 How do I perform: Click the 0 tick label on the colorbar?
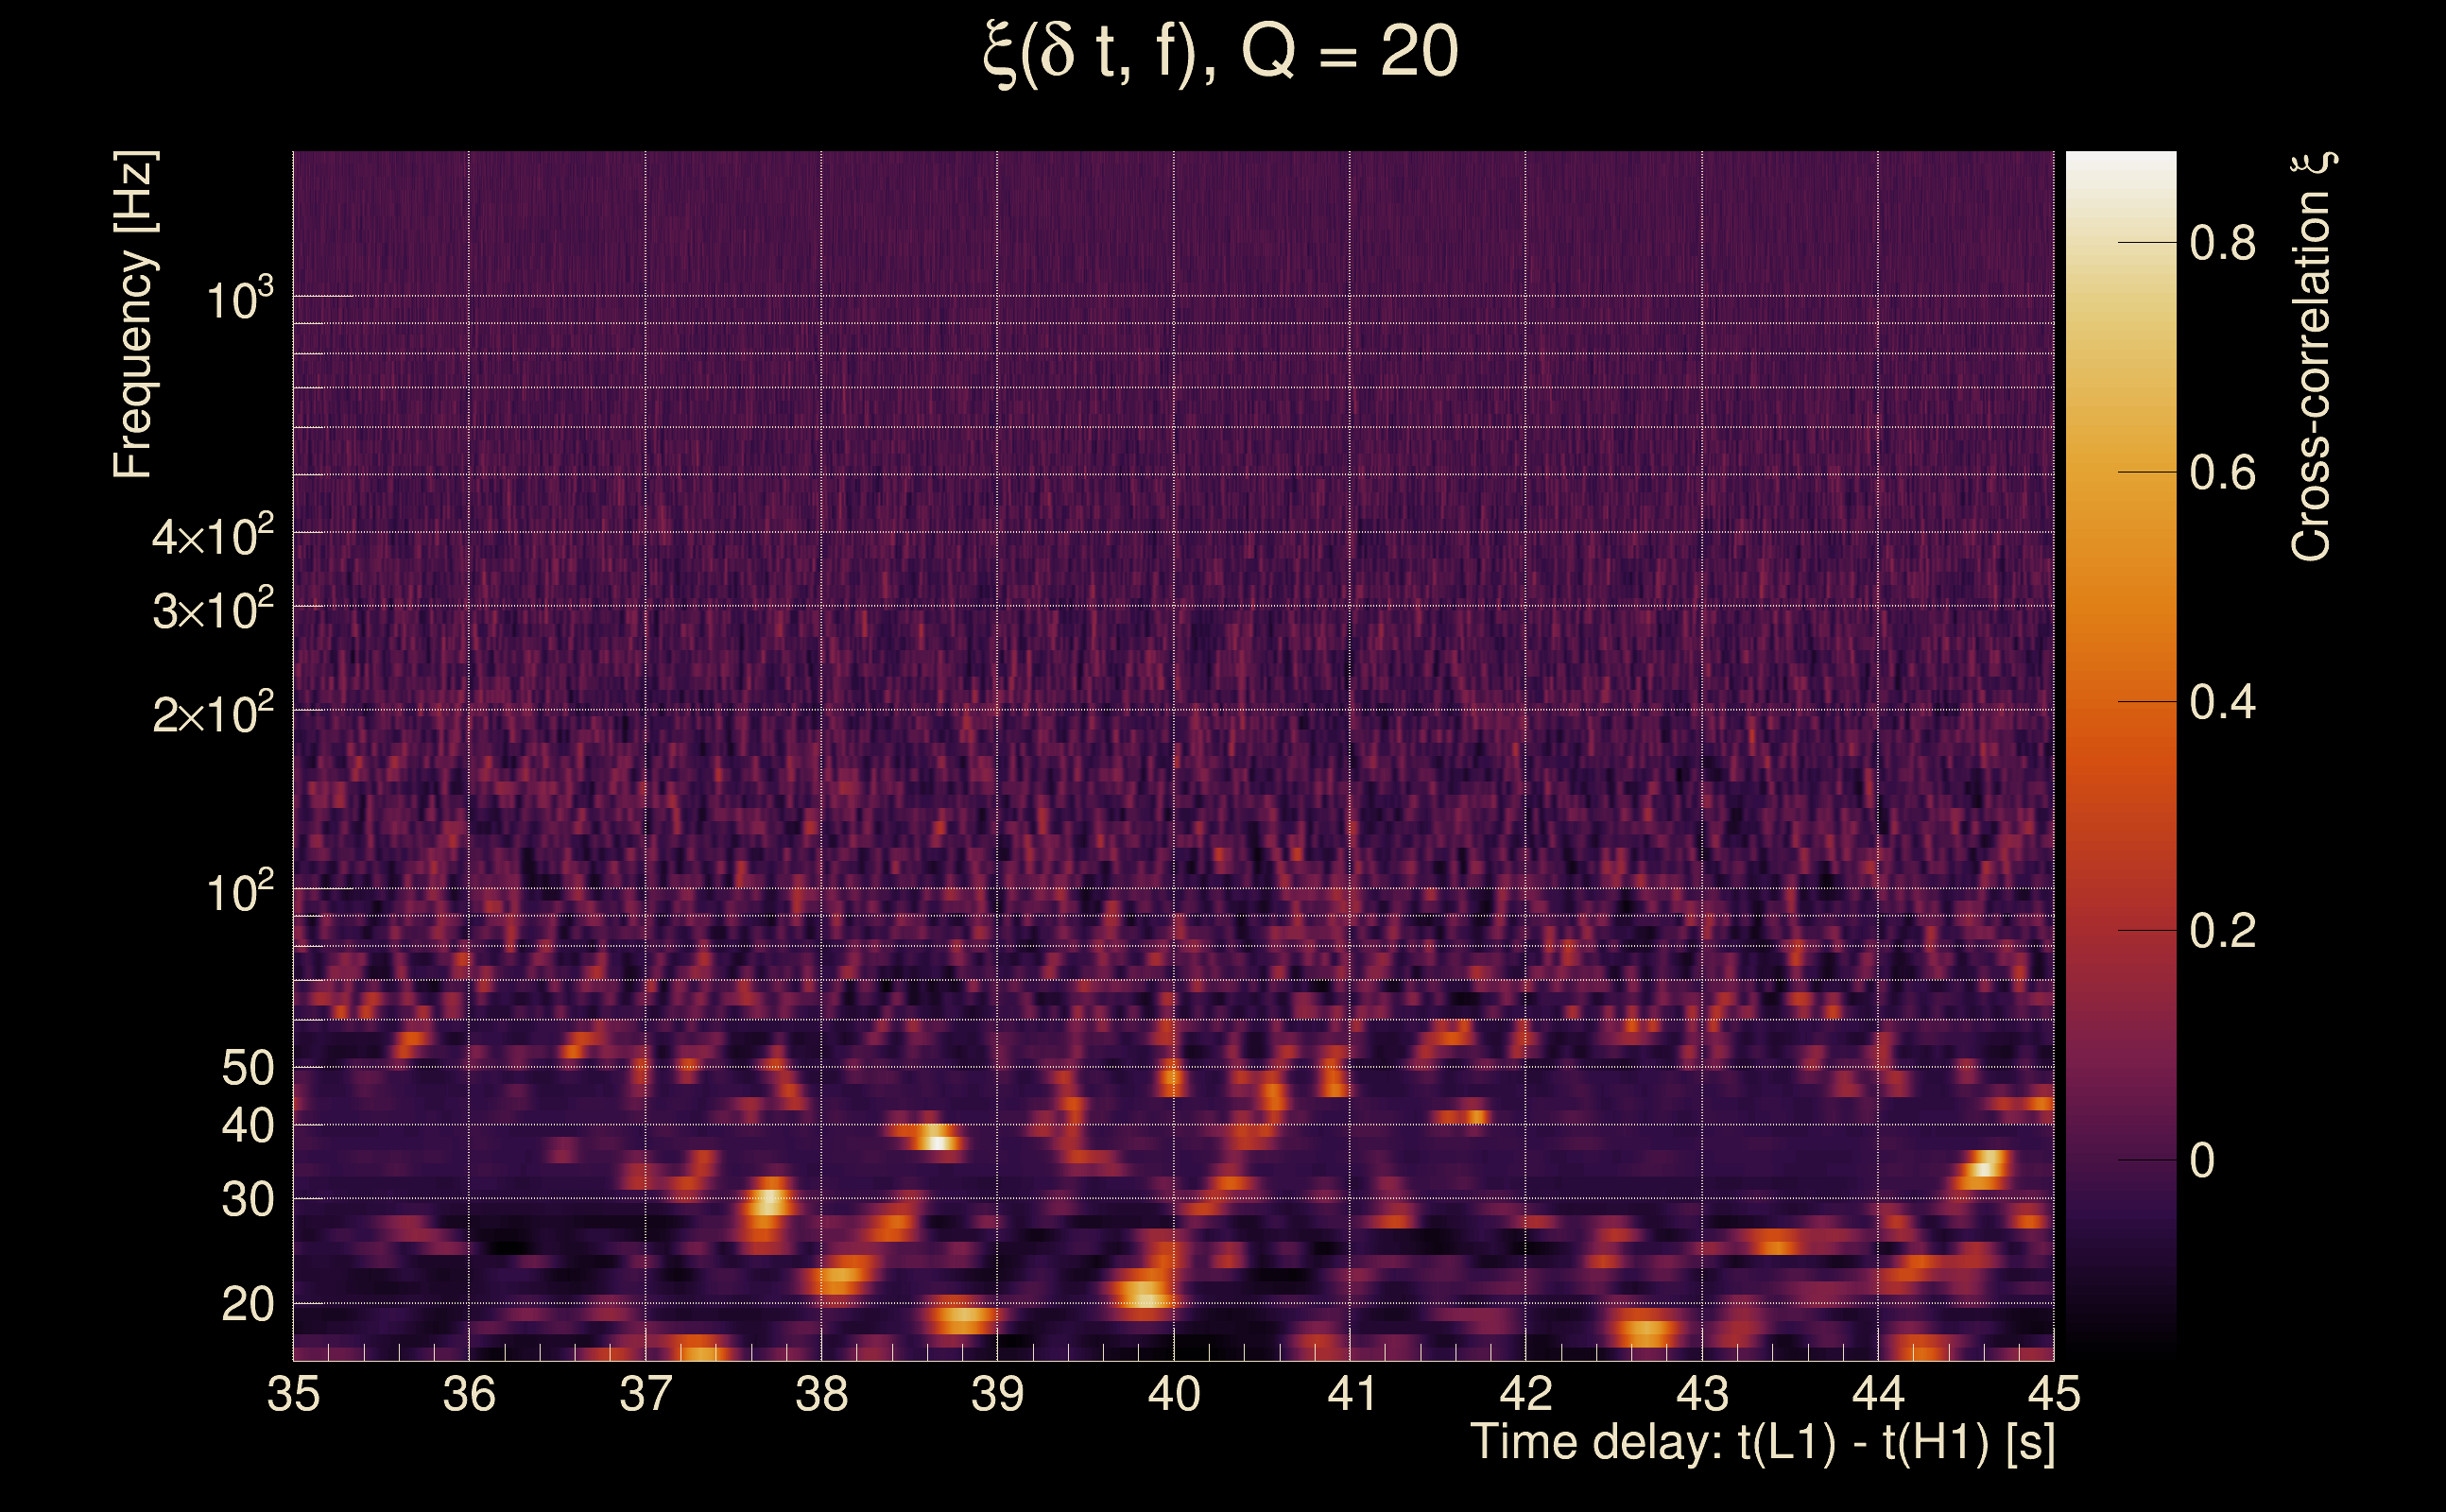click(2201, 1161)
